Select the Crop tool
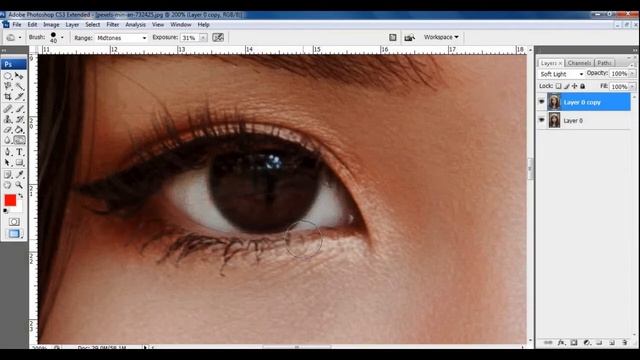This screenshot has height=360, width=640. pyautogui.click(x=8, y=97)
